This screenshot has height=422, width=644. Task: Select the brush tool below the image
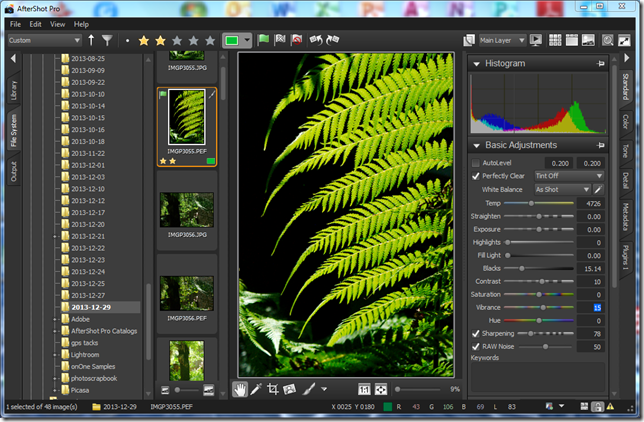tap(309, 388)
